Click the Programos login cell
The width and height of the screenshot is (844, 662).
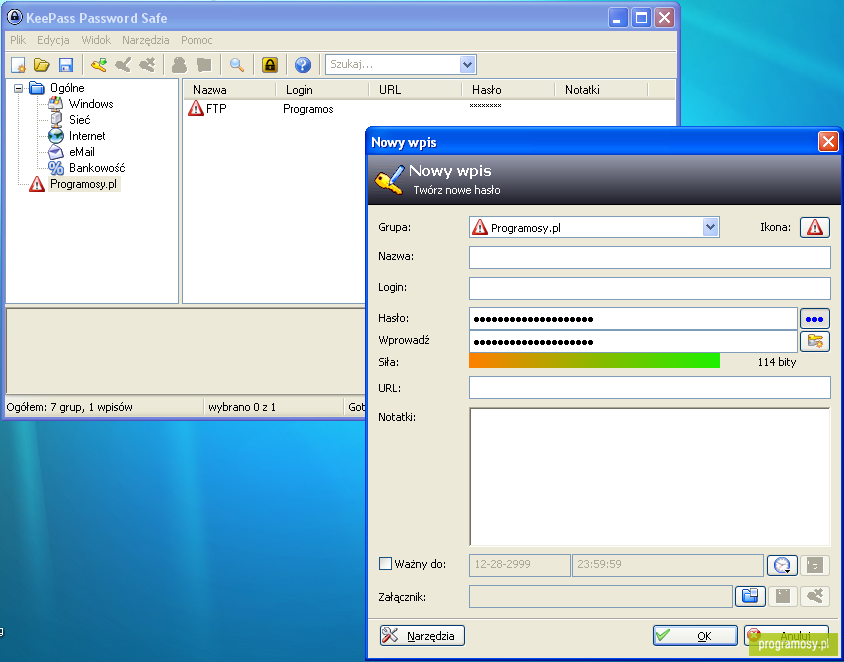pos(308,109)
